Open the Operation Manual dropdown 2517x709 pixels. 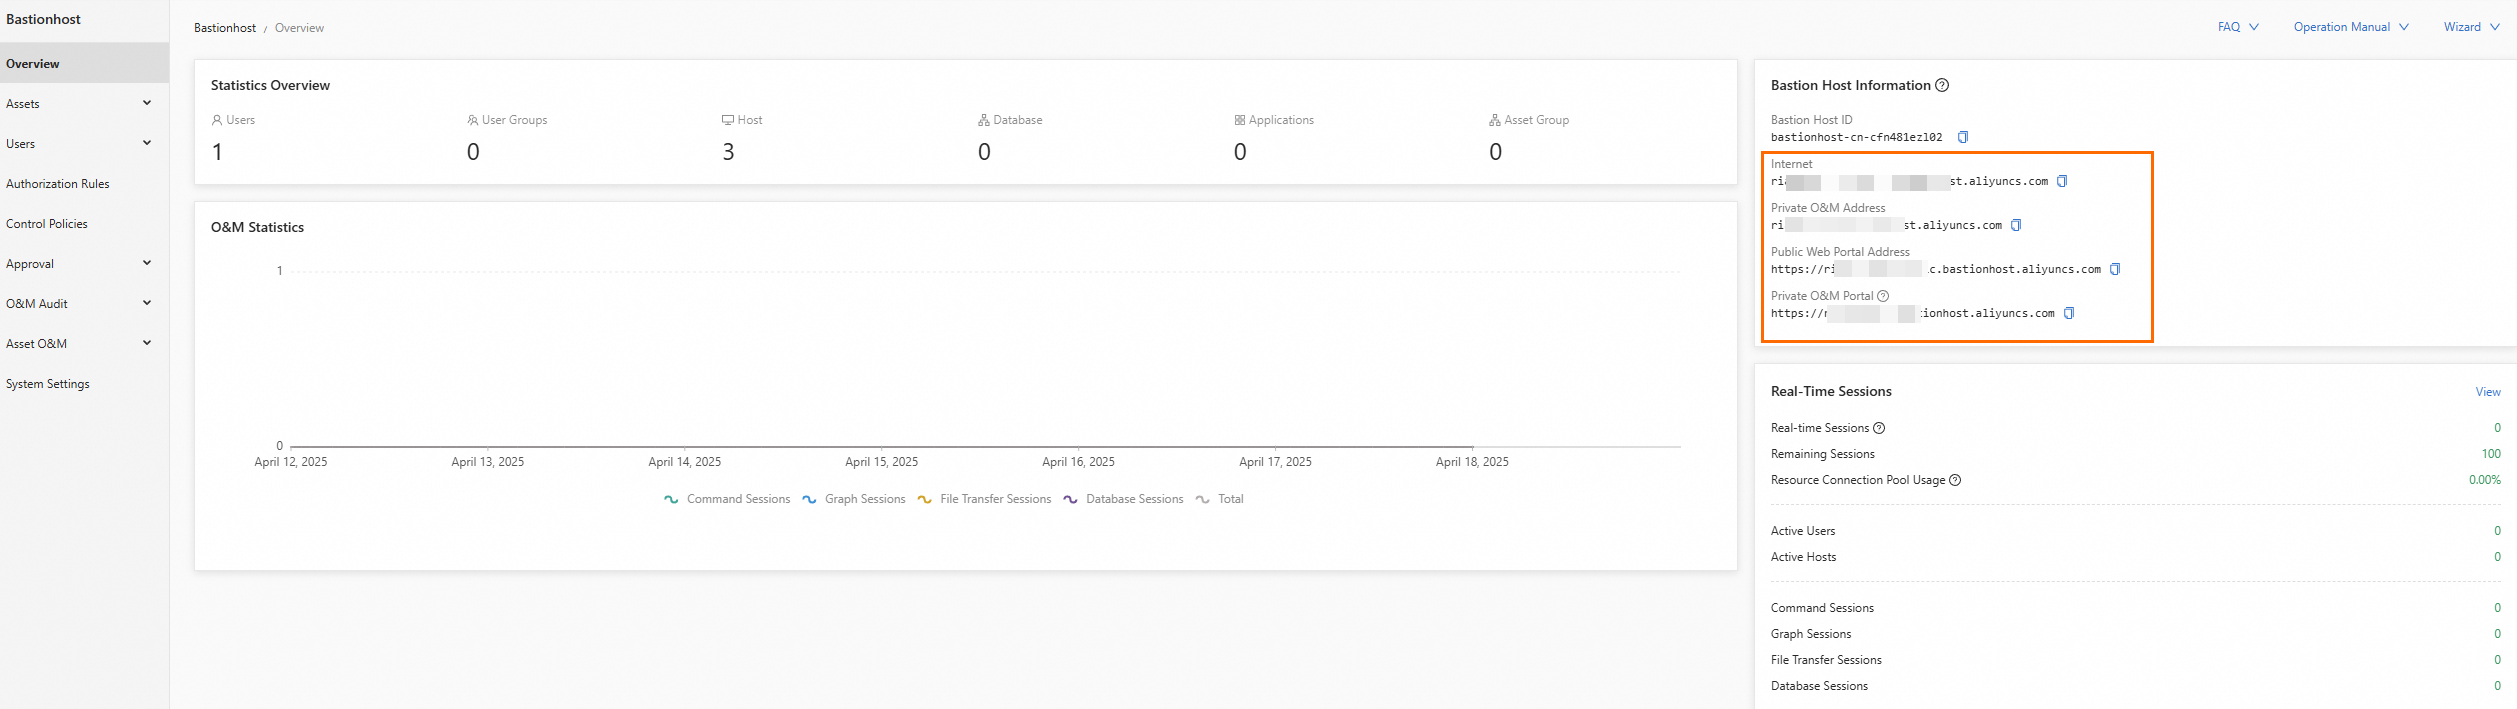2351,27
